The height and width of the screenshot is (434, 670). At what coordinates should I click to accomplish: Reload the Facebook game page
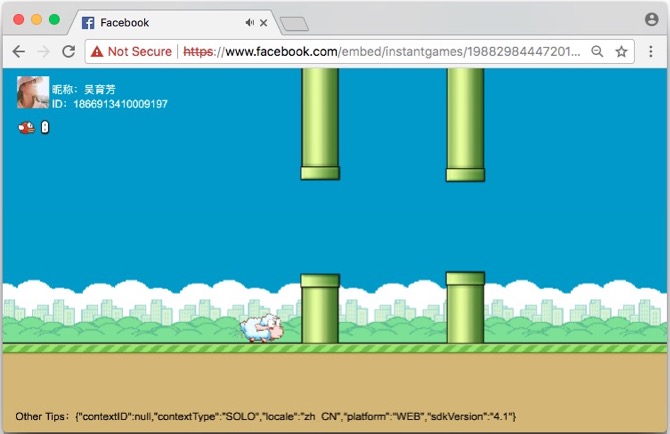pos(68,52)
